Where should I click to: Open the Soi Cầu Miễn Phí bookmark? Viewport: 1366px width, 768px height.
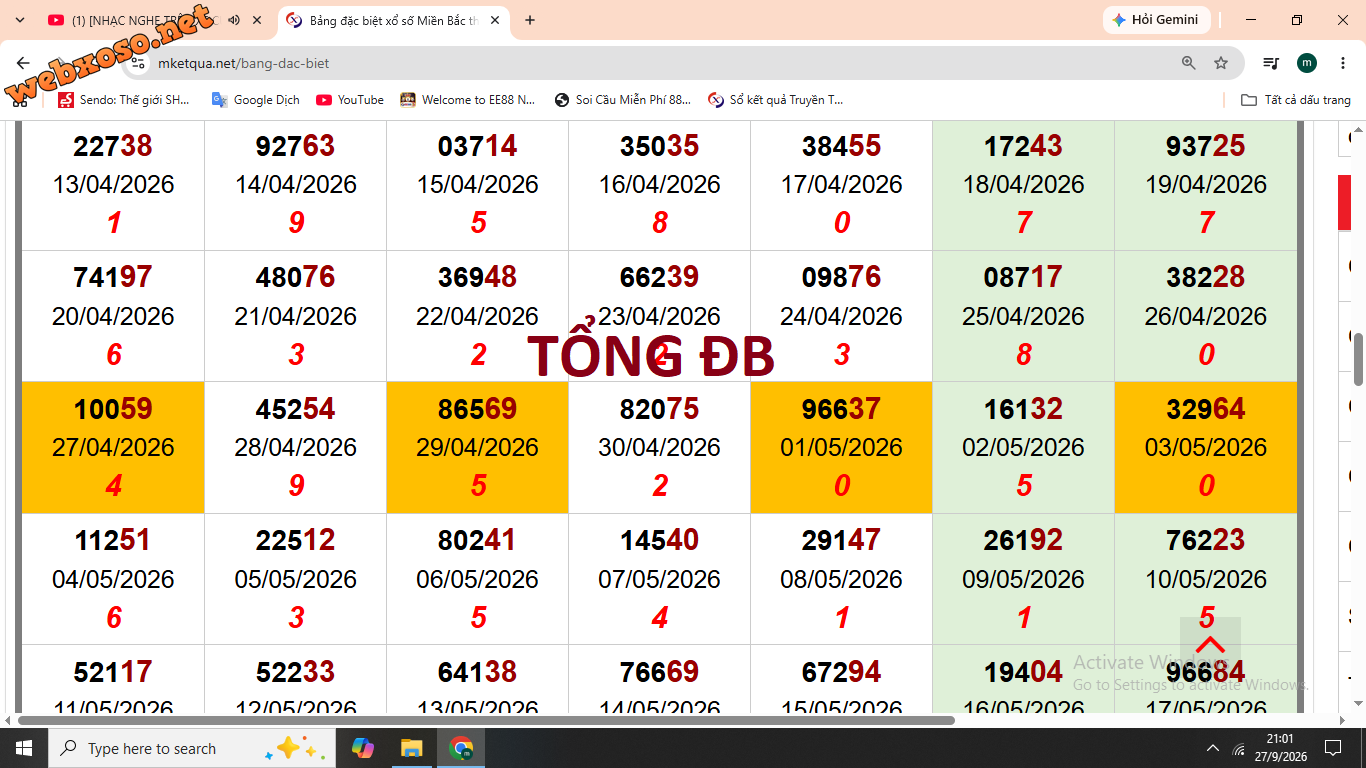[623, 100]
